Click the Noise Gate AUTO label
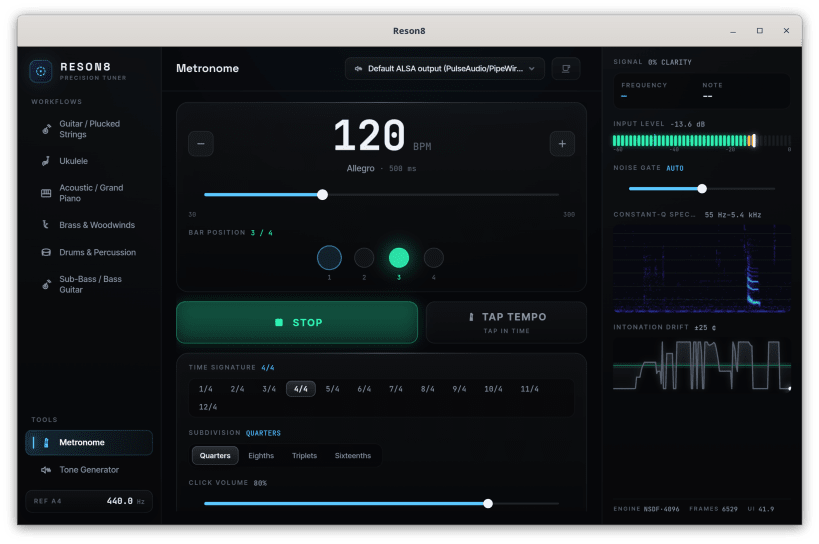The image size is (819, 544). point(675,168)
